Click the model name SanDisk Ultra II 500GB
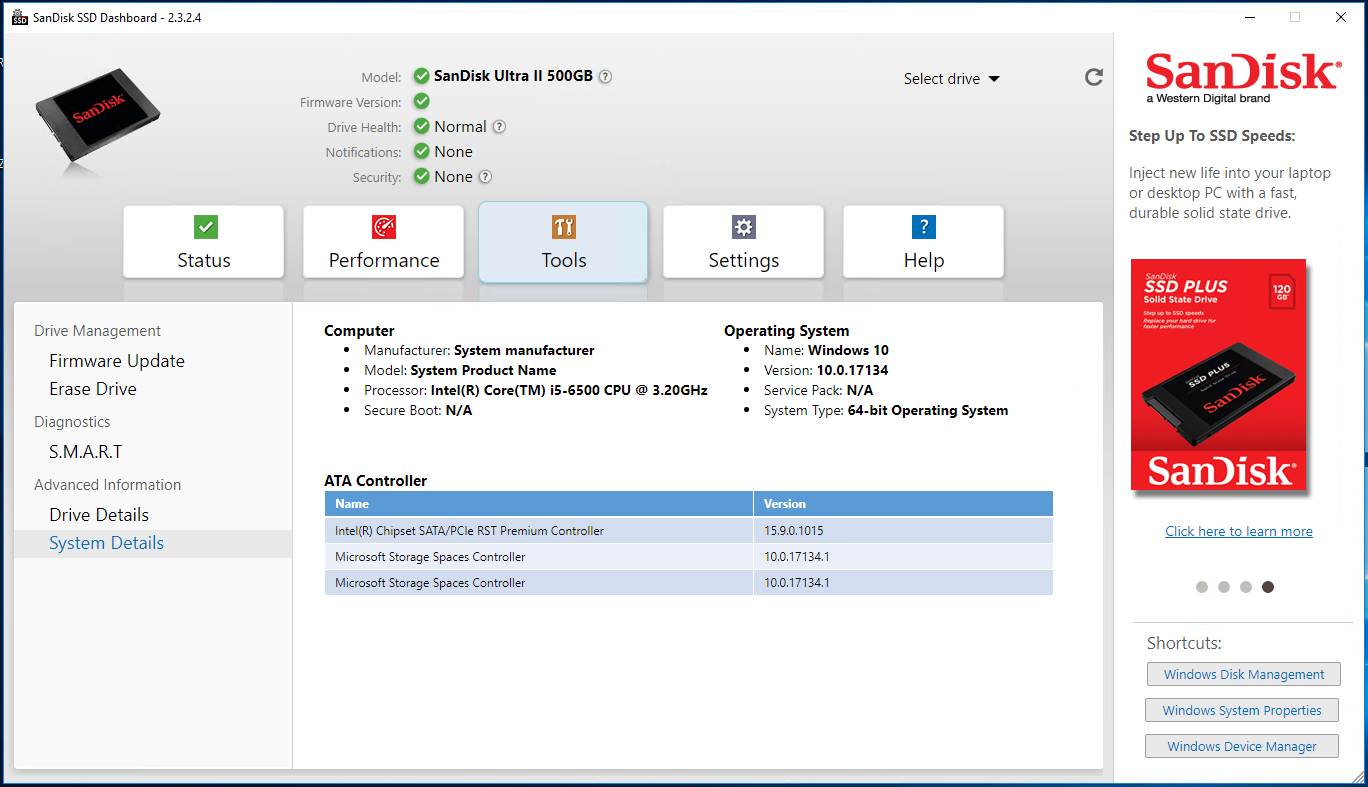This screenshot has height=787, width=1368. [513, 76]
